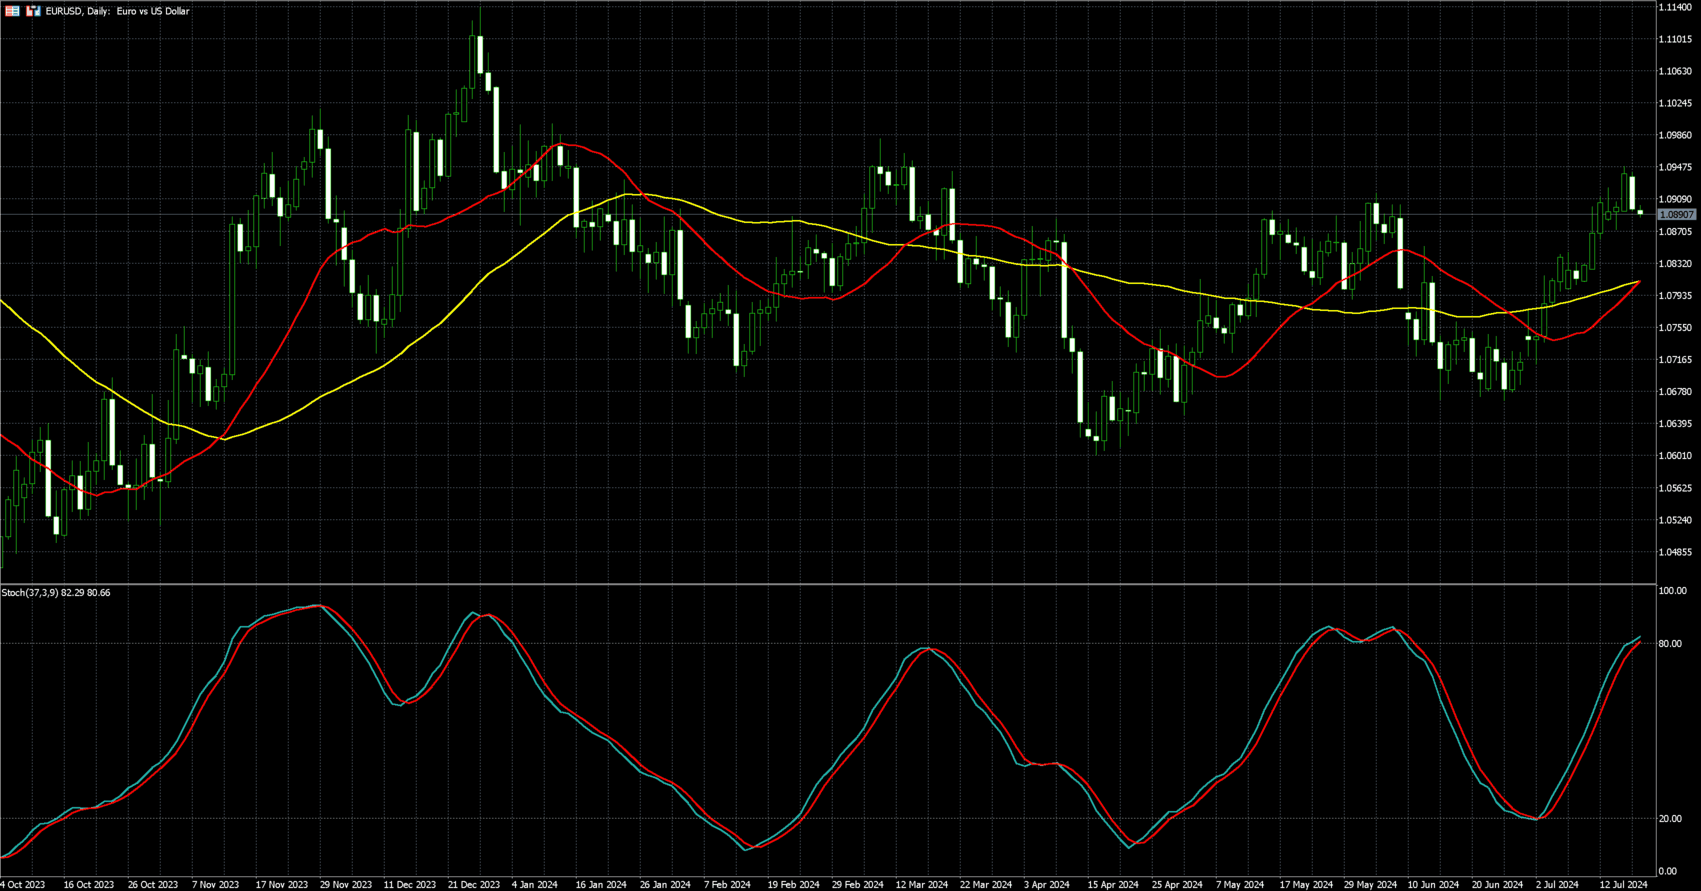This screenshot has width=1701, height=891.
Task: Click the 15 Apr 2024 date label
Action: [1113, 885]
